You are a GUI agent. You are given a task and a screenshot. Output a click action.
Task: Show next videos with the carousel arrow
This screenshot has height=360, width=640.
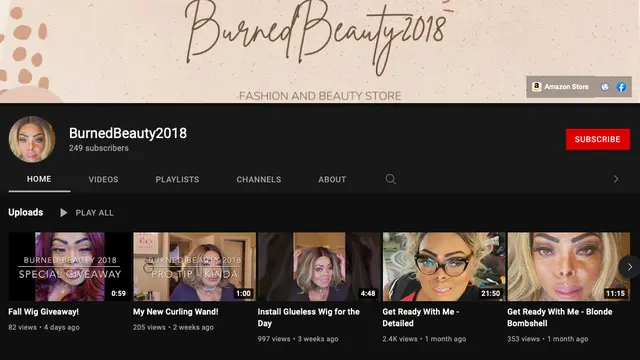[x=629, y=267]
